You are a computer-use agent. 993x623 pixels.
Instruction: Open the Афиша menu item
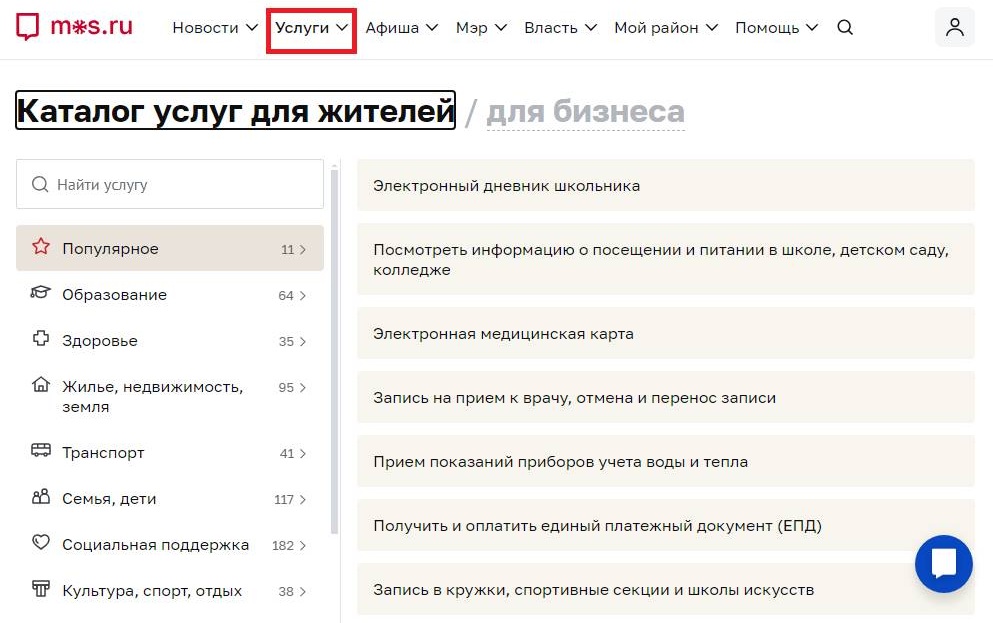pyautogui.click(x=393, y=28)
